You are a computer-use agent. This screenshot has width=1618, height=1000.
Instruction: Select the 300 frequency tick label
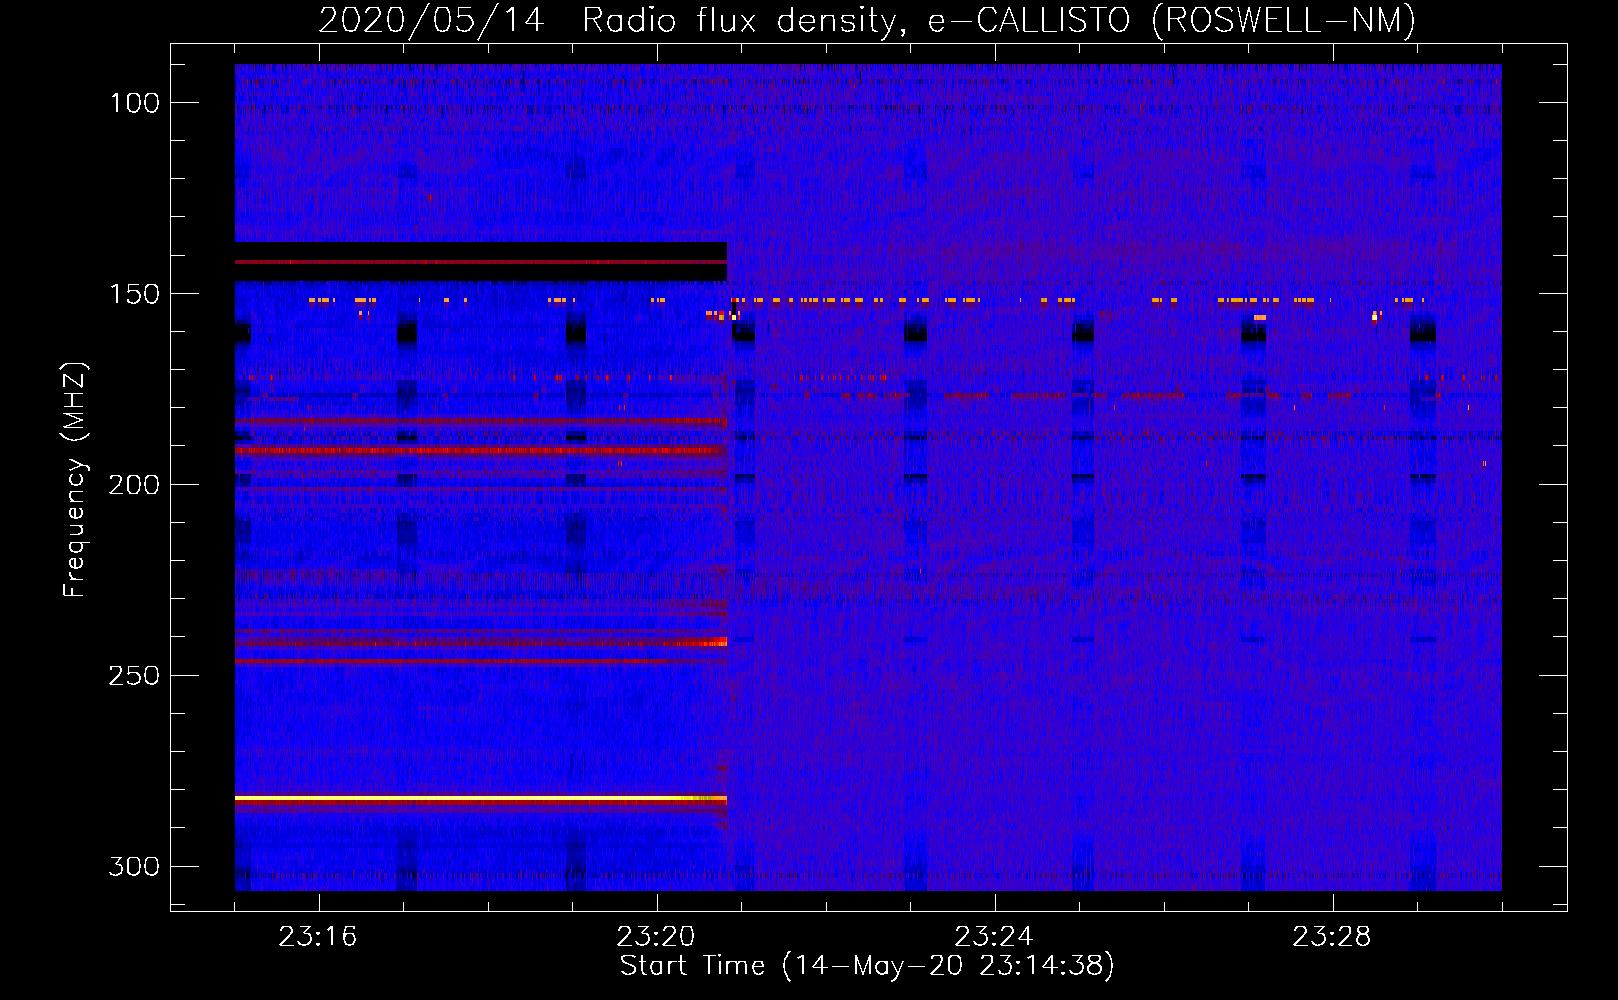[135, 867]
